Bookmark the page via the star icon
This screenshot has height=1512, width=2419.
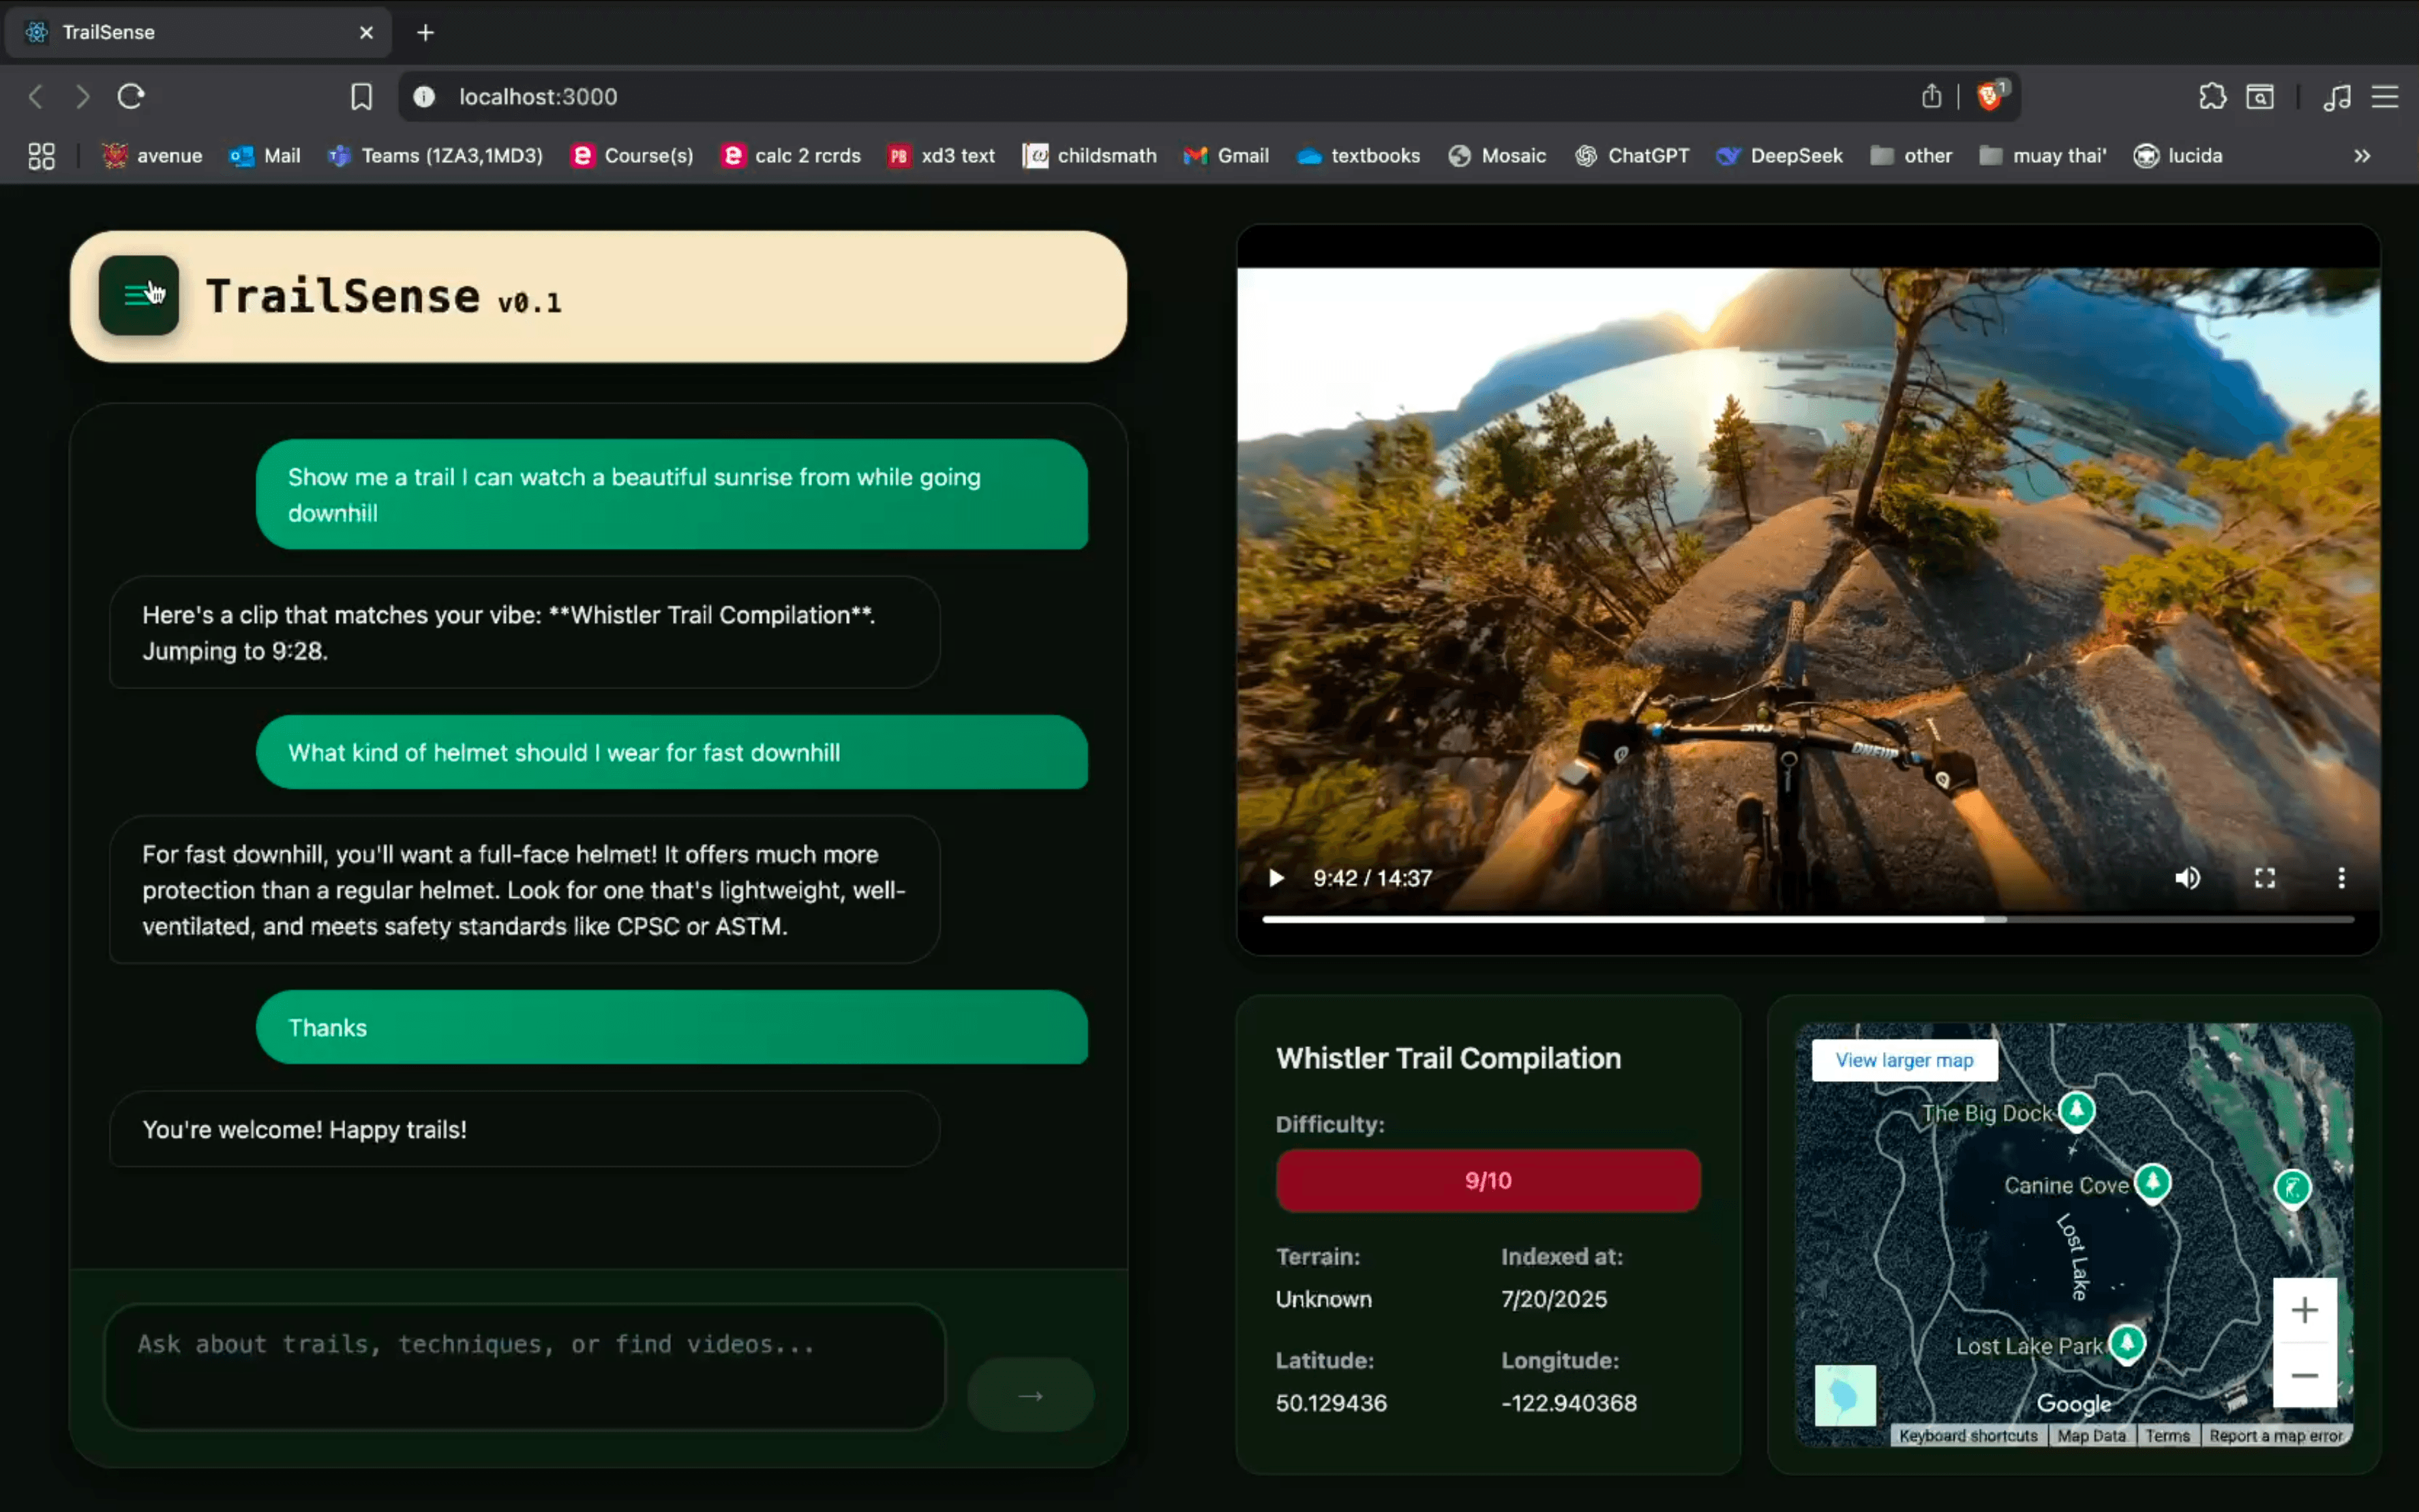[361, 96]
